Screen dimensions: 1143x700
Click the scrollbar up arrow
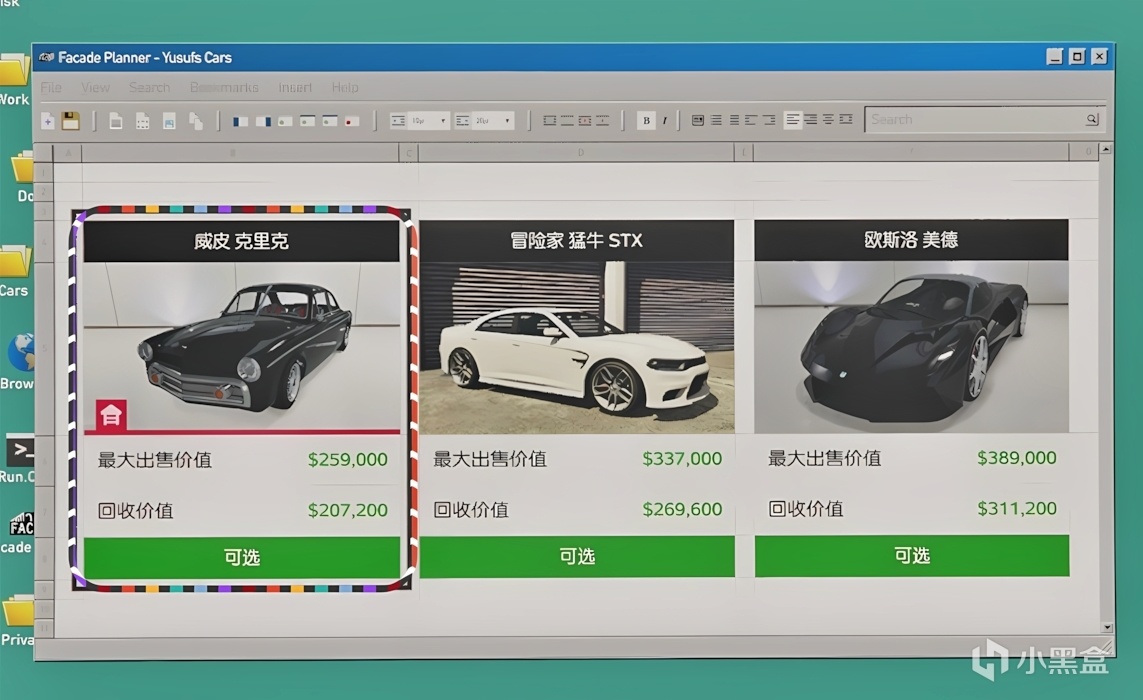click(x=1107, y=149)
